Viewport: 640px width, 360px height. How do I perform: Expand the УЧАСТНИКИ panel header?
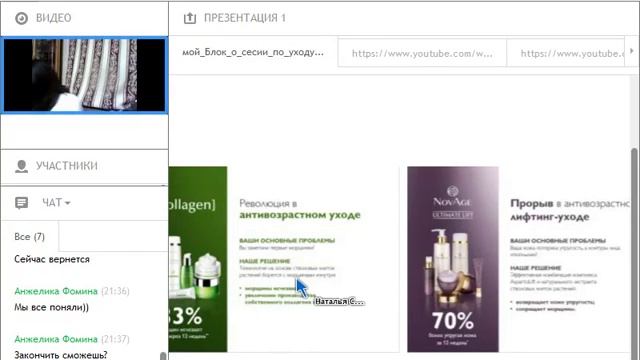[84, 166]
